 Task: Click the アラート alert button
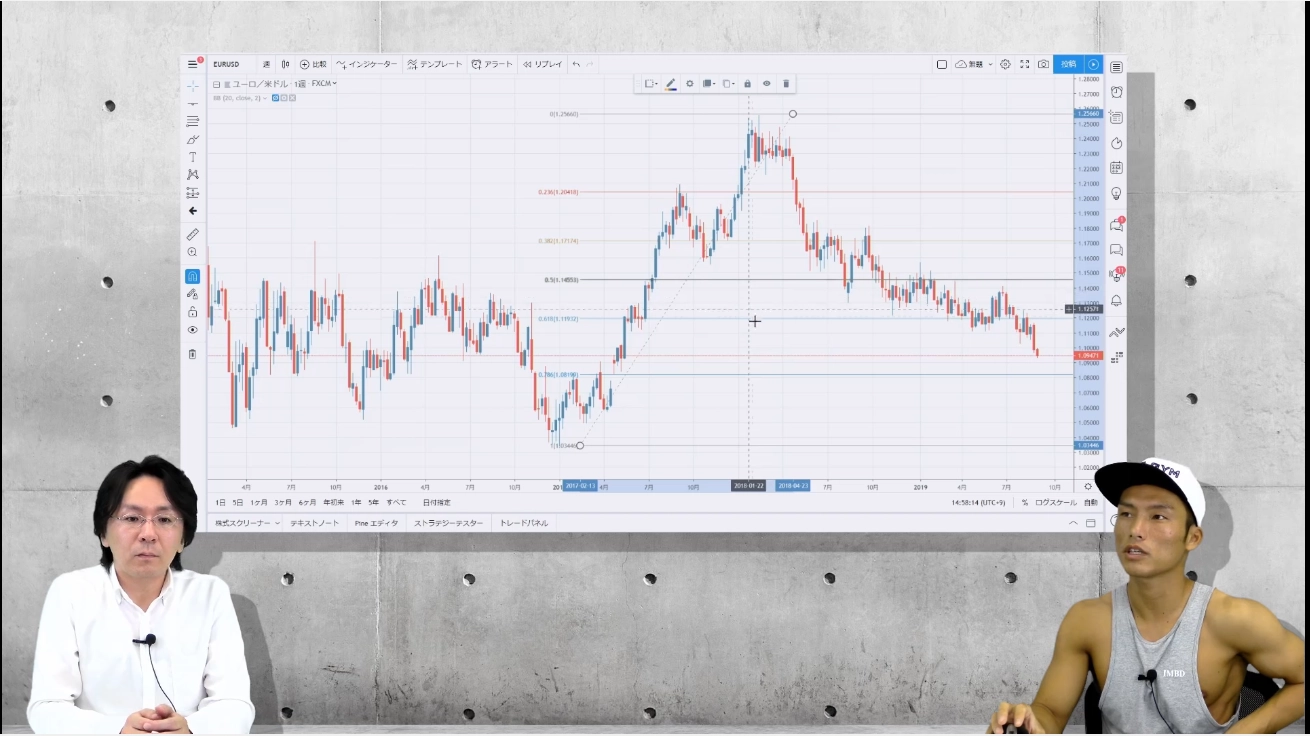(x=492, y=64)
